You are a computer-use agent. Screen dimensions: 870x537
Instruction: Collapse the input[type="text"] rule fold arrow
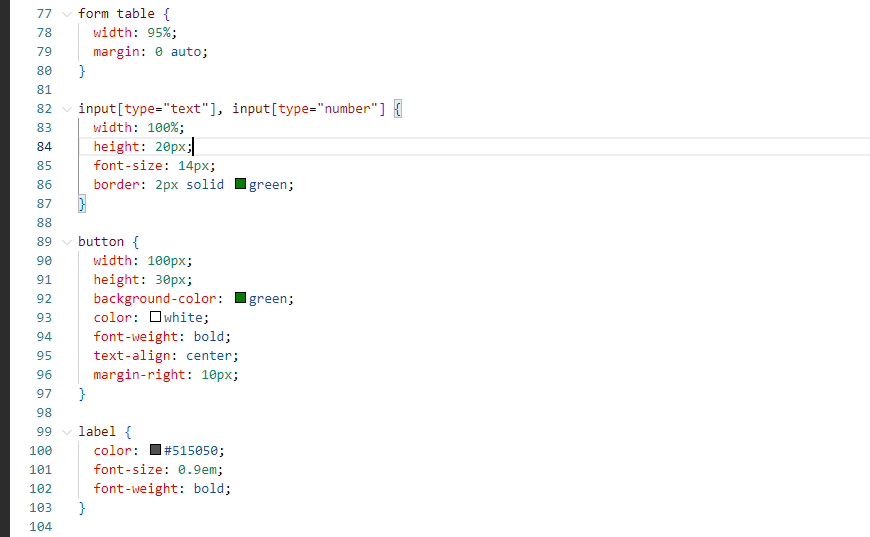coord(67,109)
